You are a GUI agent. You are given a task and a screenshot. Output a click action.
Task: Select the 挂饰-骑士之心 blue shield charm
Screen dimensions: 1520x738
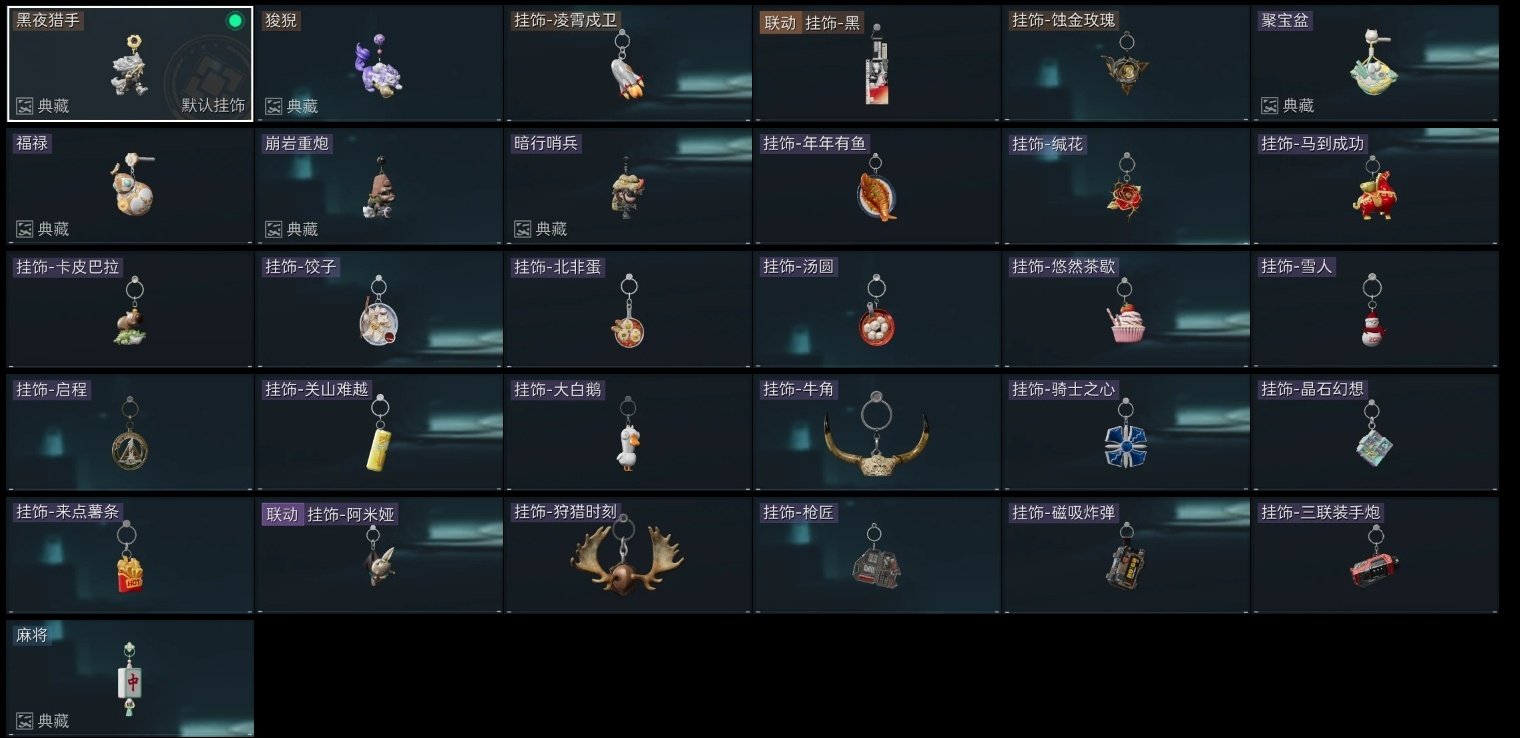click(1126, 432)
